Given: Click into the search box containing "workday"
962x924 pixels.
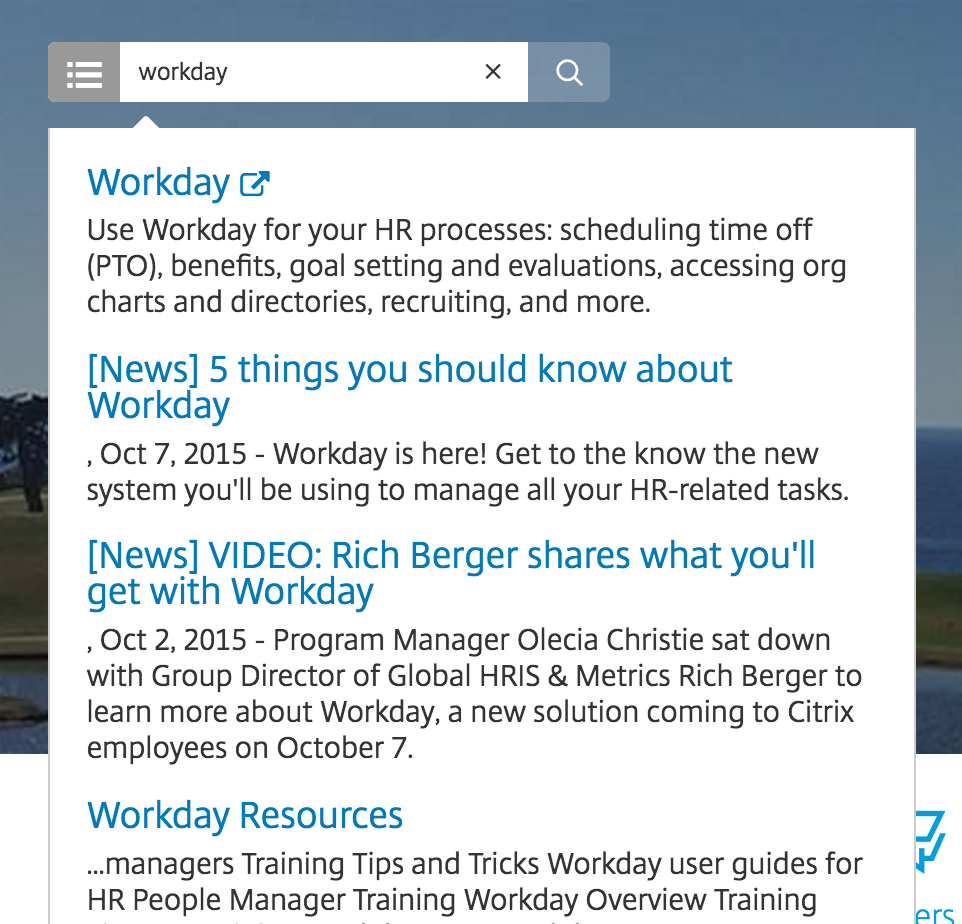Looking at the screenshot, I should tap(300, 72).
